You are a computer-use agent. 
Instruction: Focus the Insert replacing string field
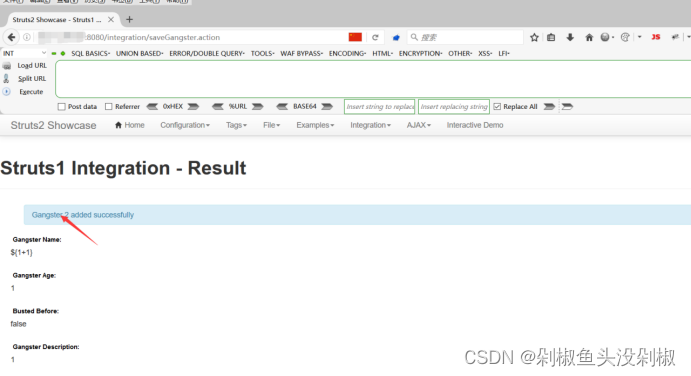(x=454, y=107)
